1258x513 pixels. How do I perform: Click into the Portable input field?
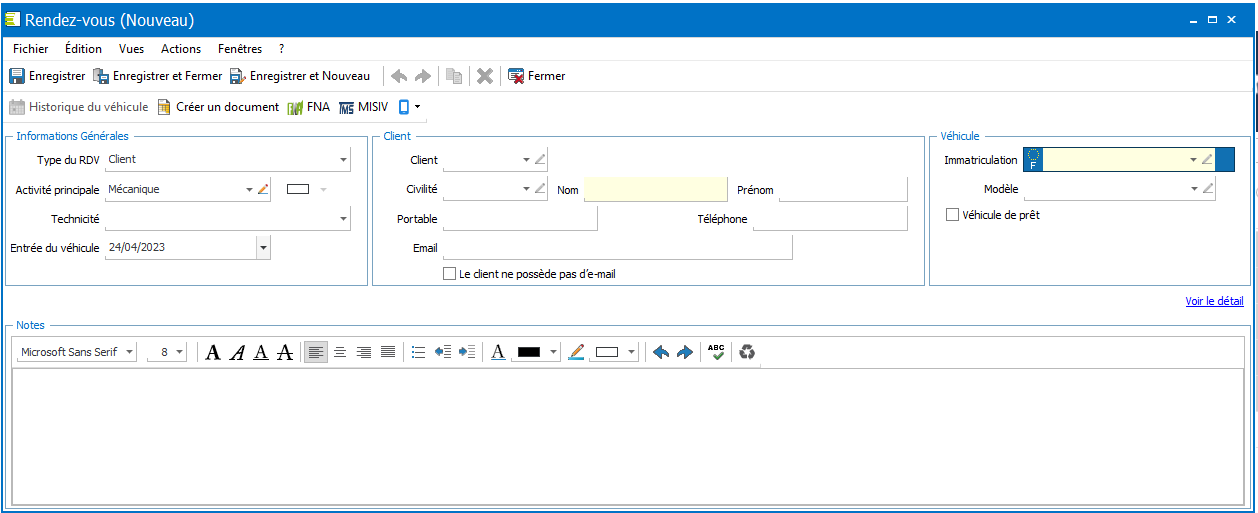tap(520, 218)
